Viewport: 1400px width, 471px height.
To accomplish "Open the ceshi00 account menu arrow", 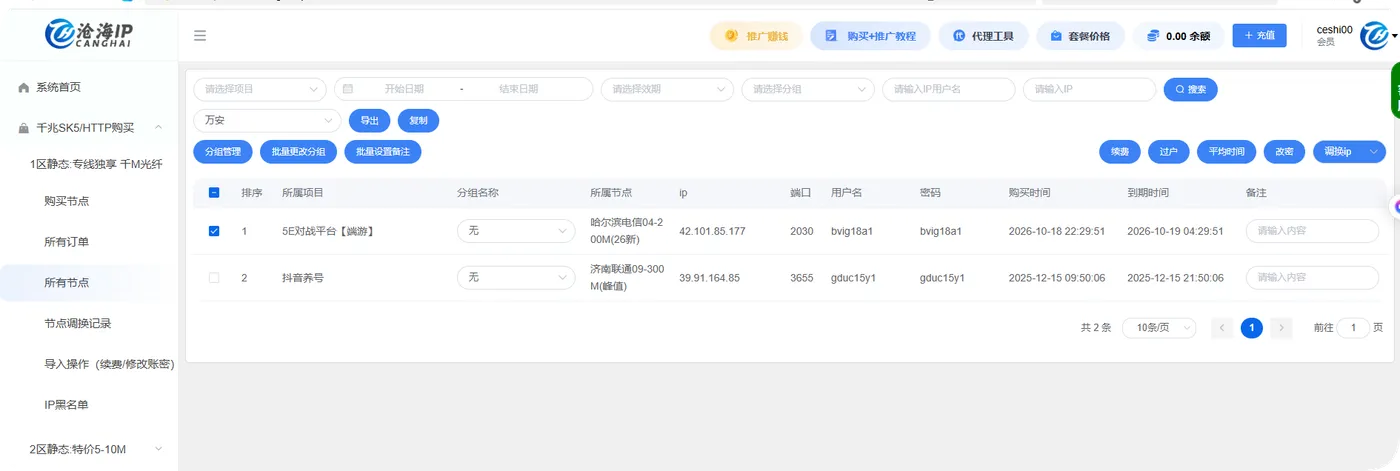I will click(x=1394, y=36).
